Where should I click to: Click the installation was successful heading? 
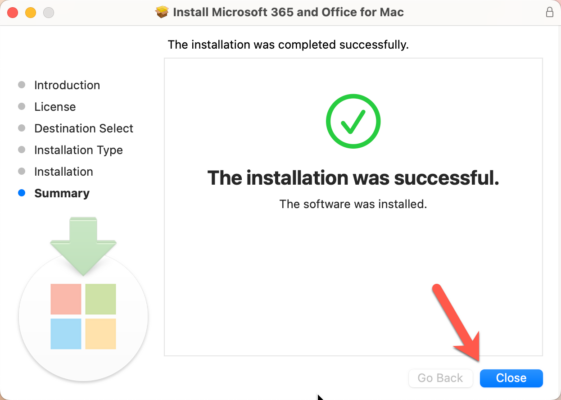(353, 178)
